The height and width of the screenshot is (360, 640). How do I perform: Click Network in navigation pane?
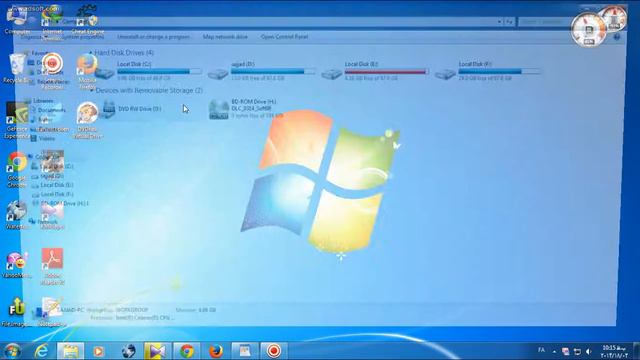(43, 222)
